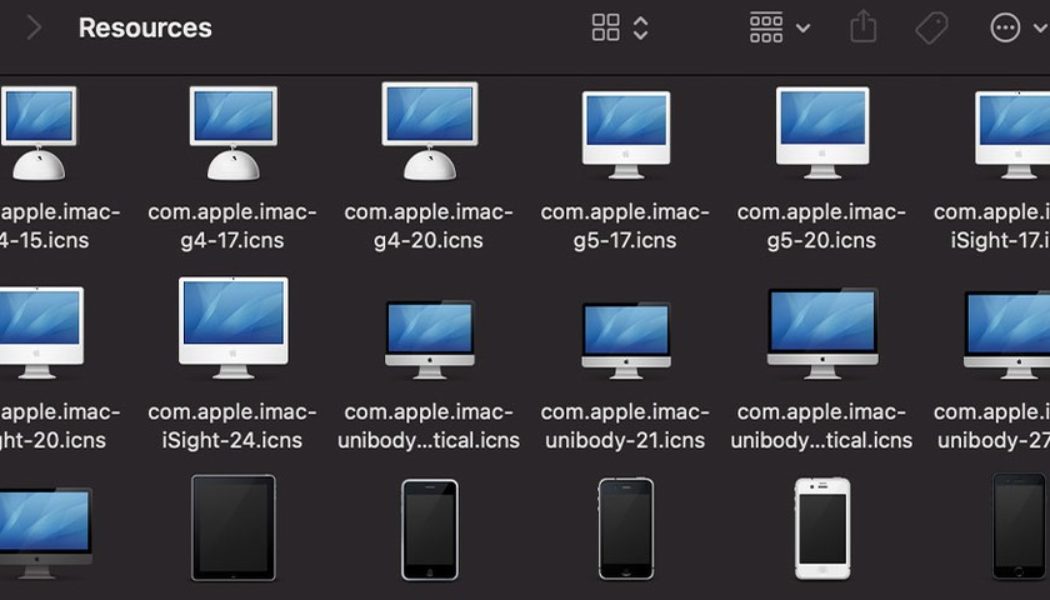Click the com.apple.imac-g5-17.icns filename label
The width and height of the screenshot is (1050, 600).
tap(624, 226)
